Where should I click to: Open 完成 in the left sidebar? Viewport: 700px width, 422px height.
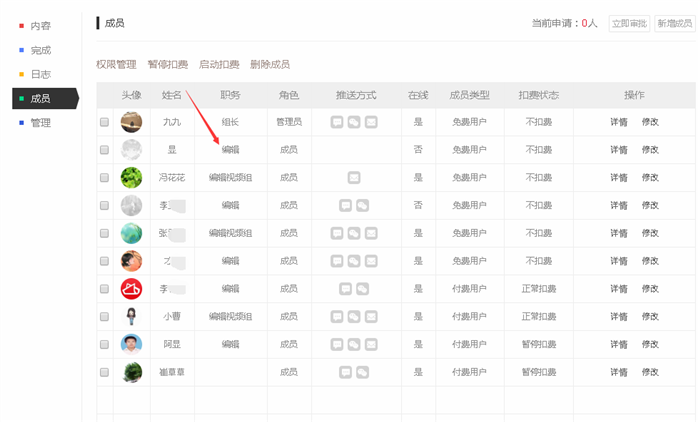coord(40,50)
